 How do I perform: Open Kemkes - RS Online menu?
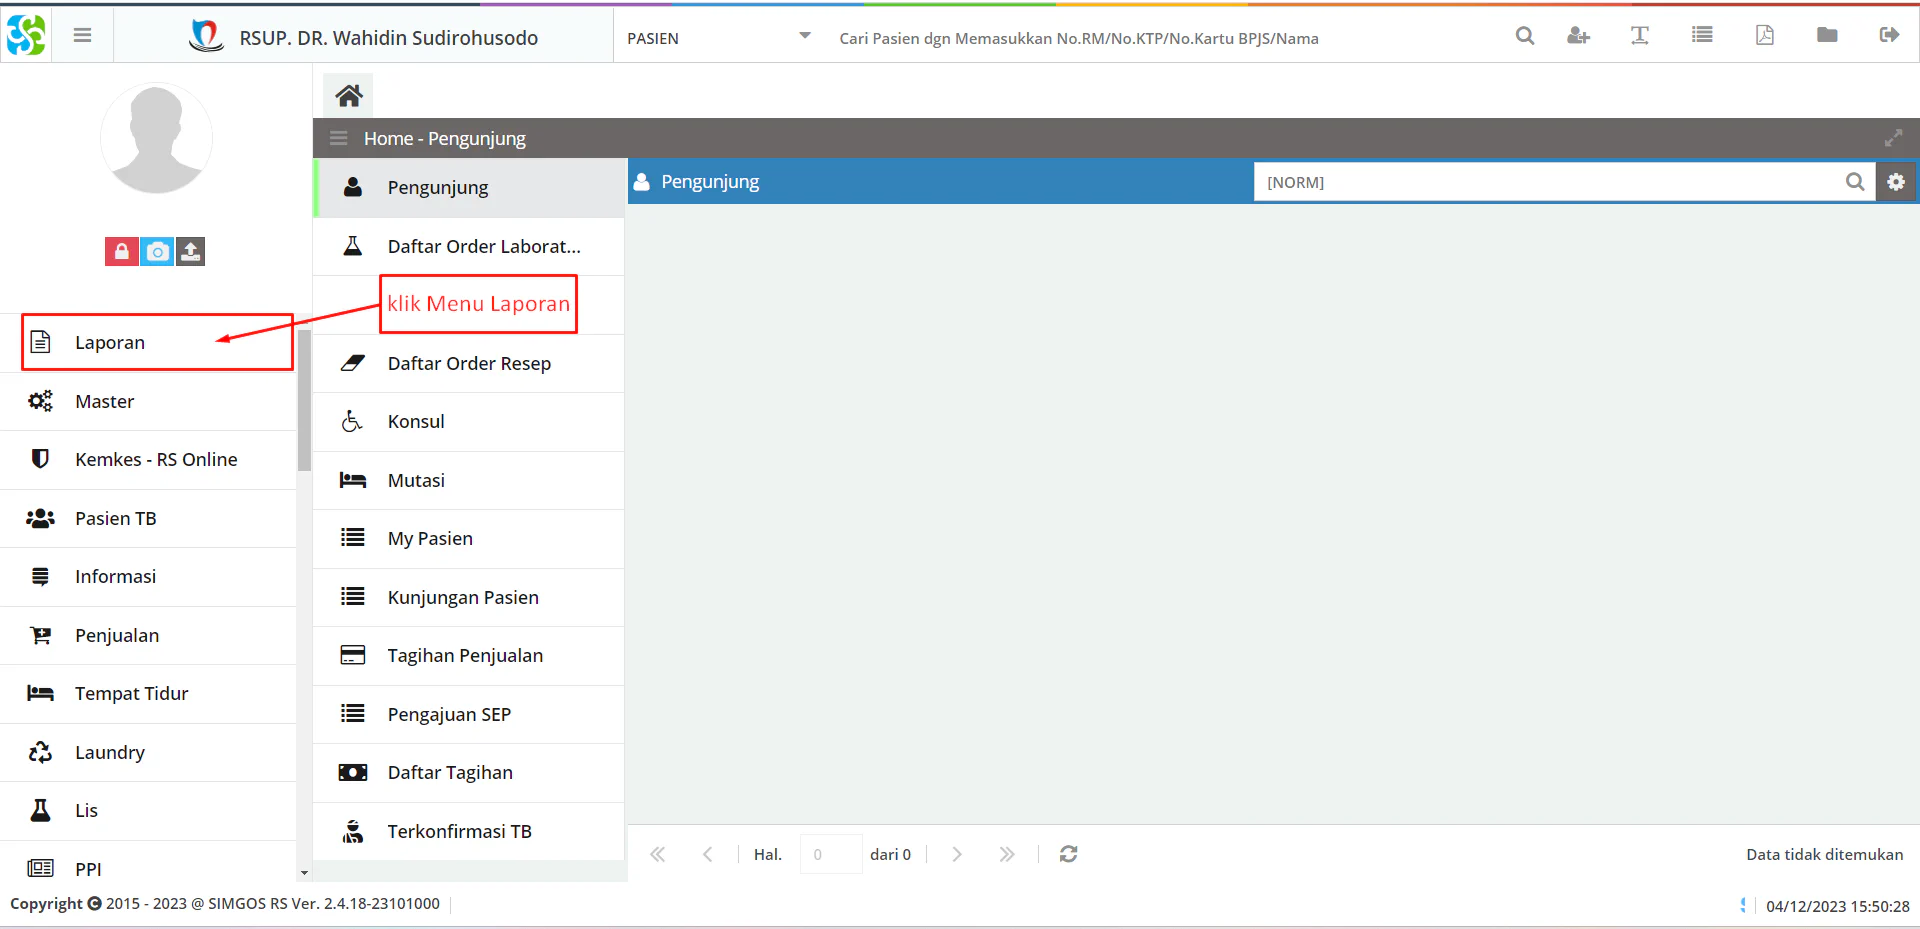pyautogui.click(x=148, y=459)
